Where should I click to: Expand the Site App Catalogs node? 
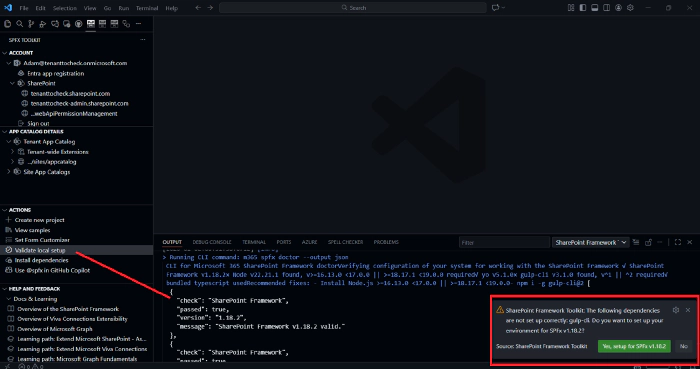(8, 172)
